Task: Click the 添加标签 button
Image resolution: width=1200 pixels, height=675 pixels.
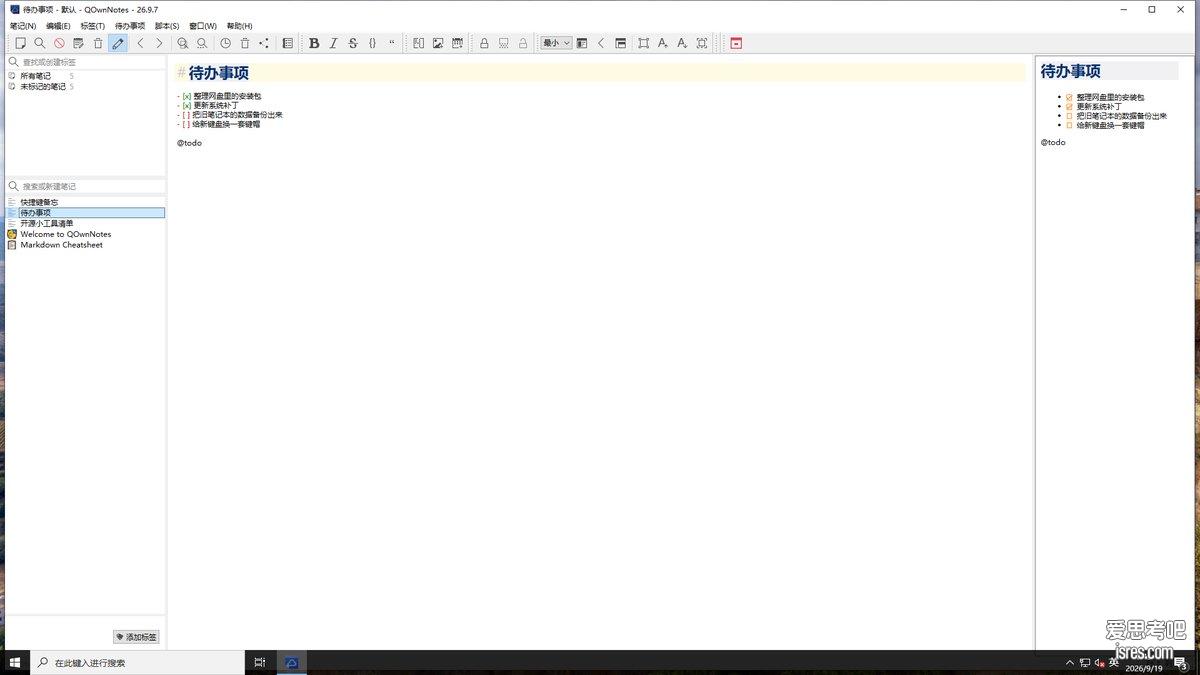Action: [x=136, y=637]
